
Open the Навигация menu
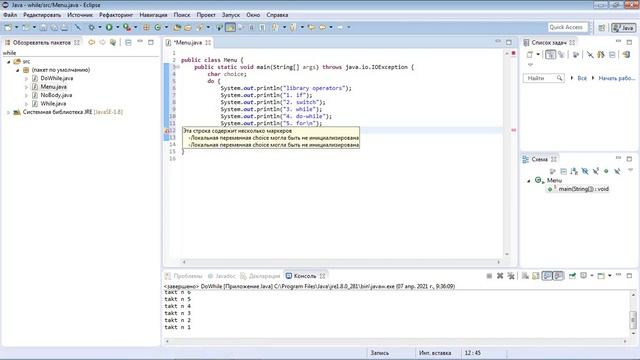point(153,15)
